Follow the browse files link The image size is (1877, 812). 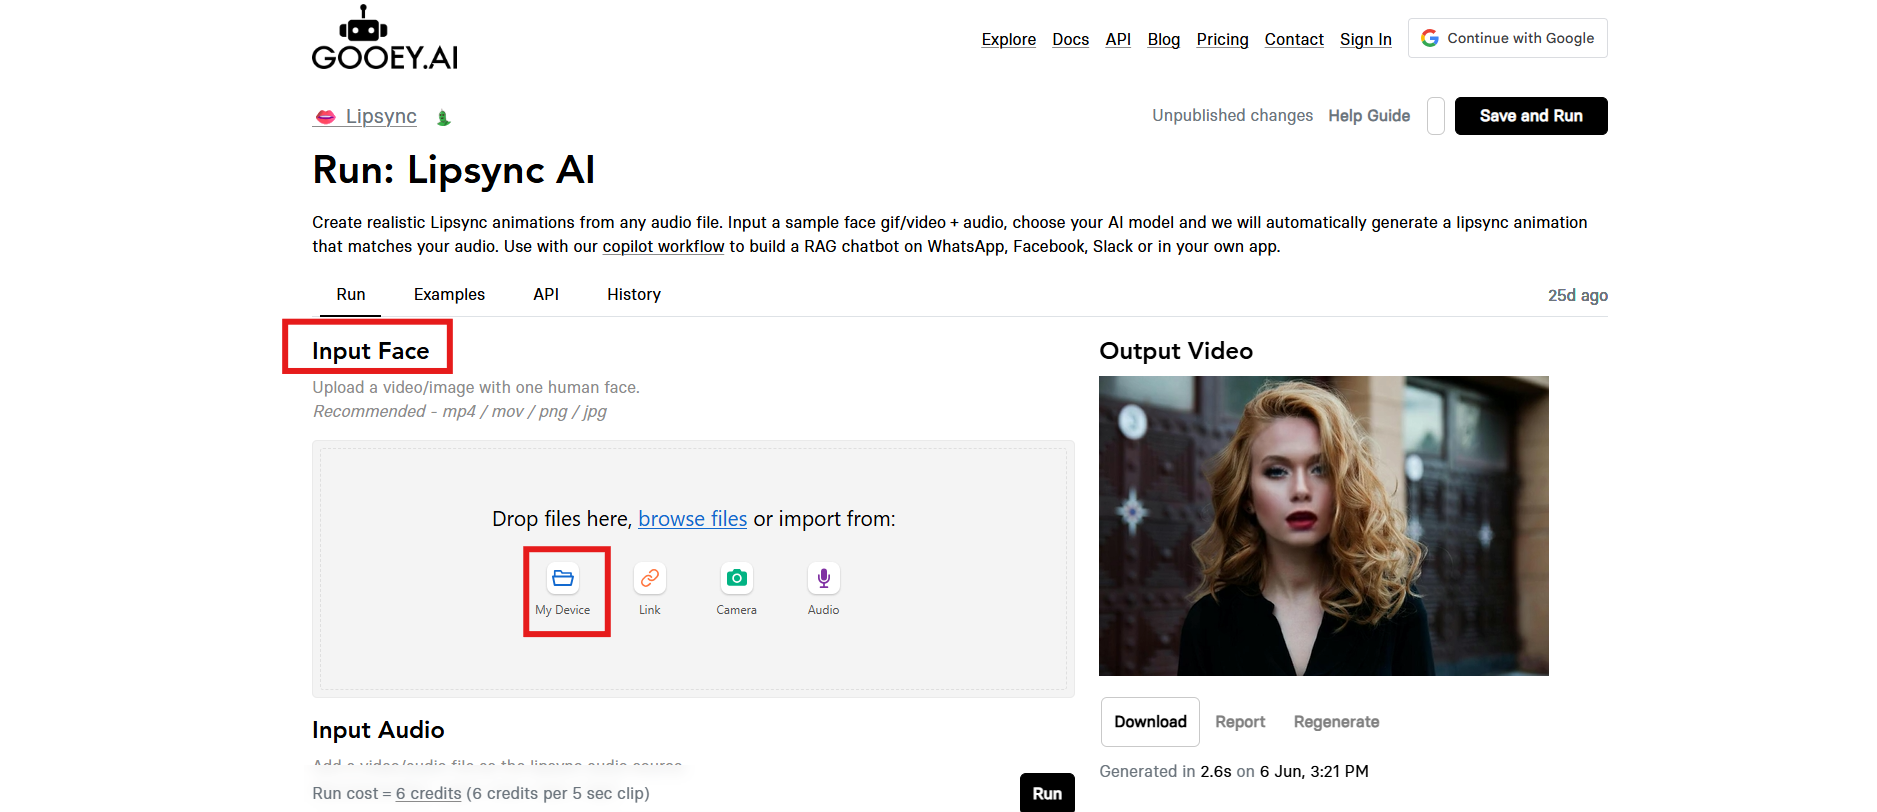[692, 519]
